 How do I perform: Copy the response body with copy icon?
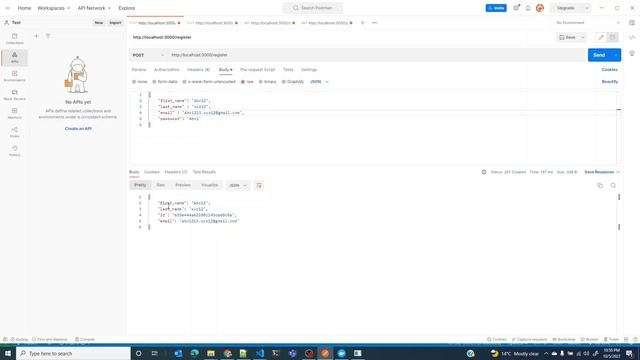coord(600,185)
